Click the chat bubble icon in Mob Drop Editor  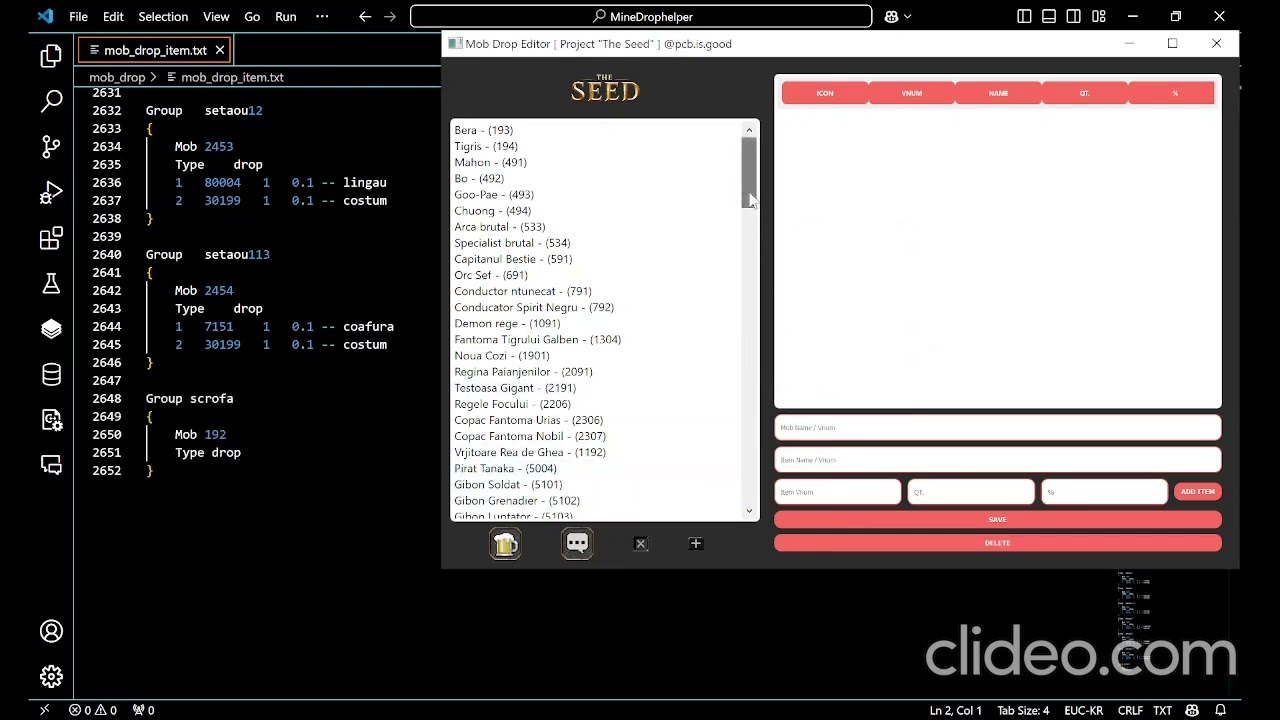click(577, 543)
